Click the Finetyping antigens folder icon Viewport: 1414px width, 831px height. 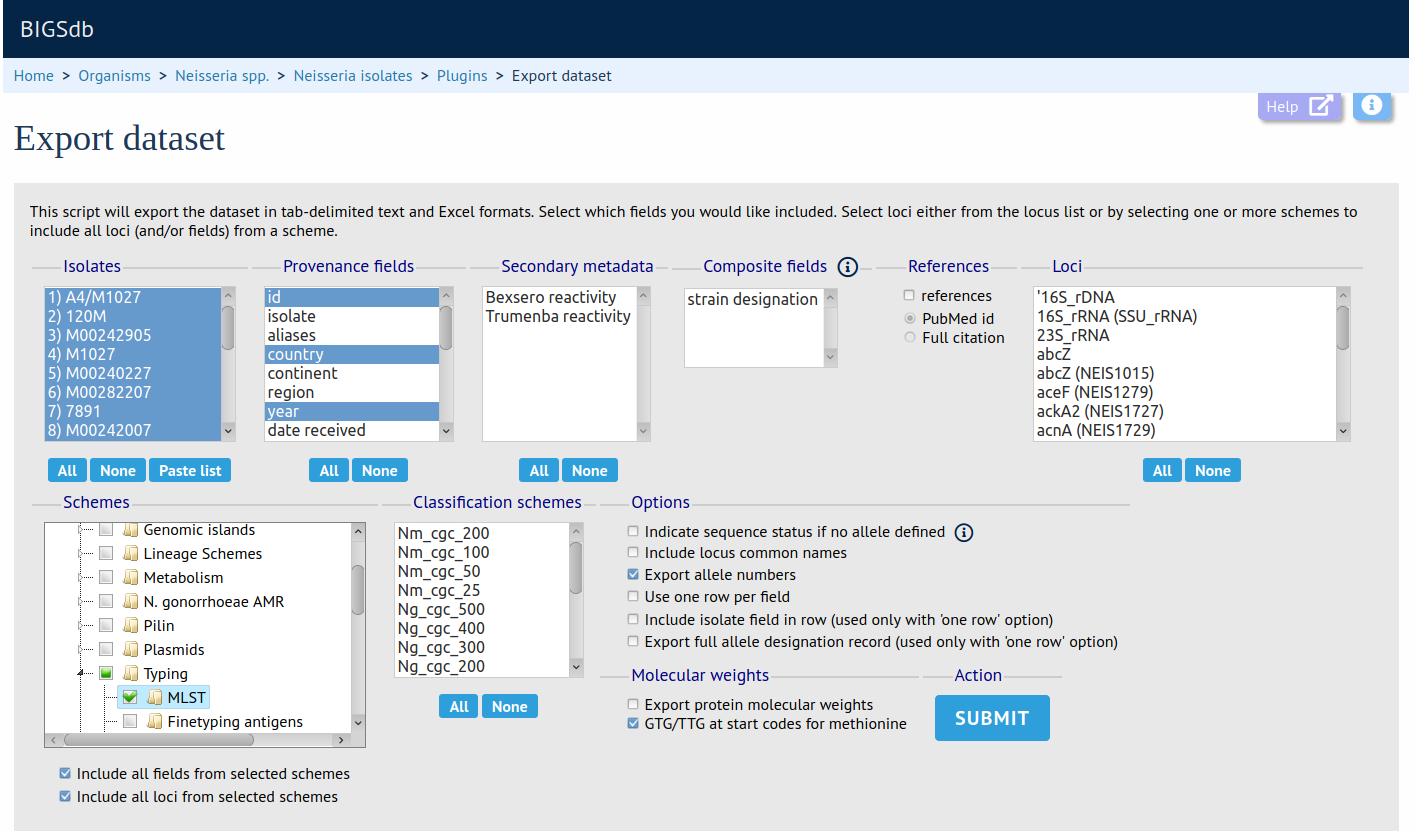coord(154,722)
